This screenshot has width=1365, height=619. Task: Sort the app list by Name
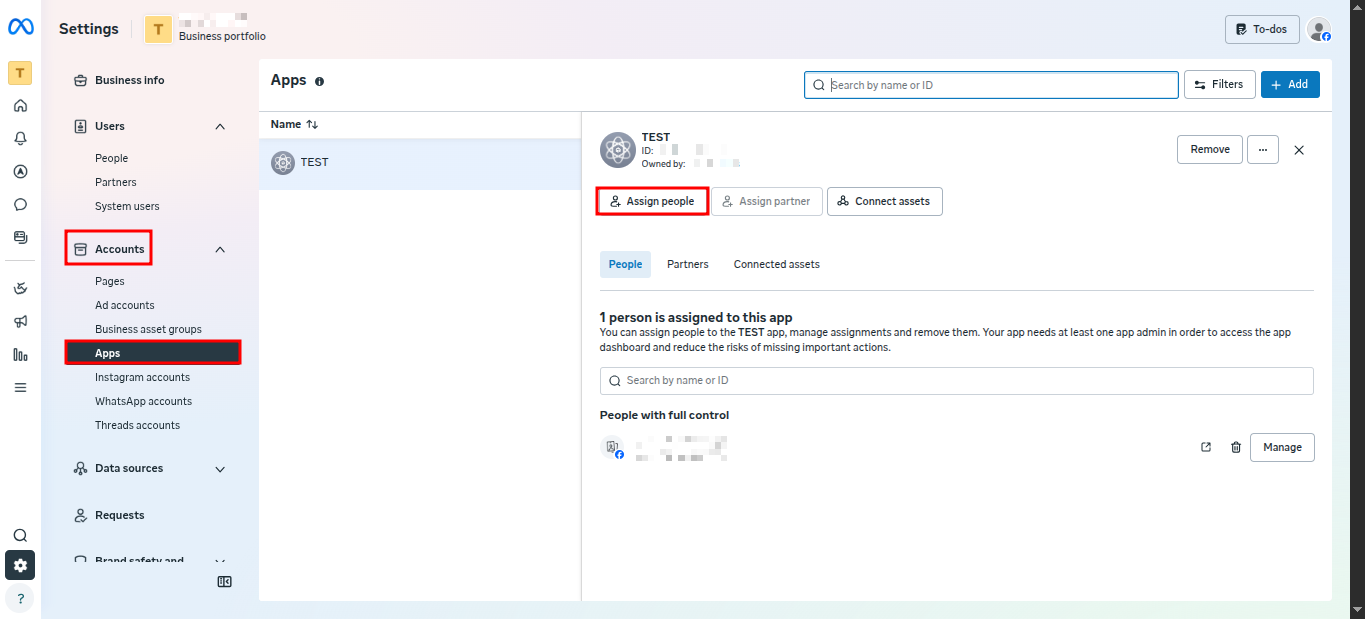click(x=295, y=124)
